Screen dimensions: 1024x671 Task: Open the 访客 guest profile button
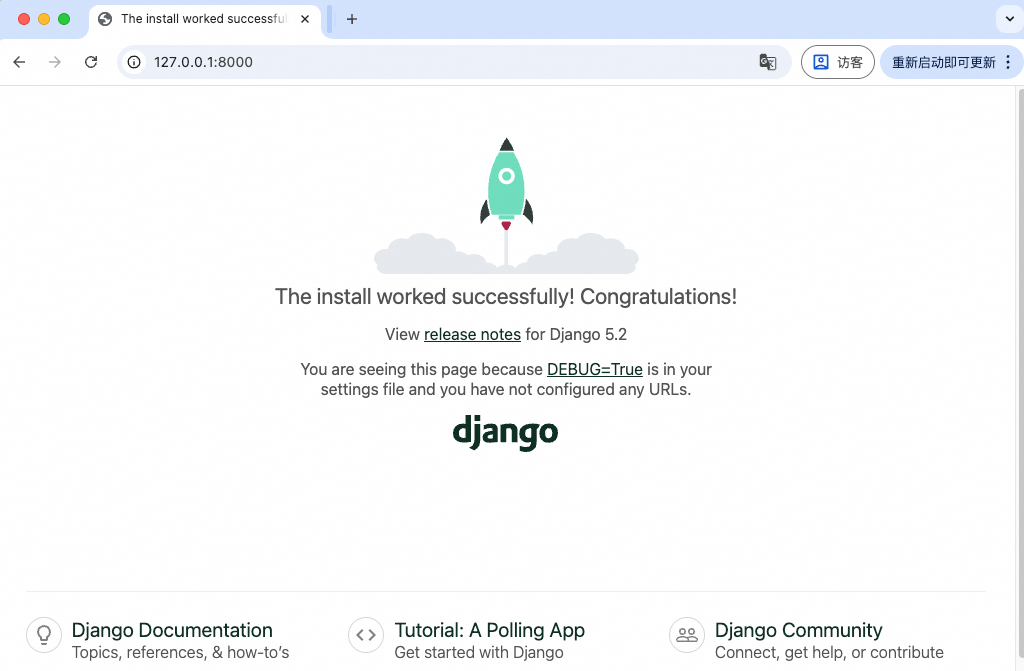tap(838, 62)
